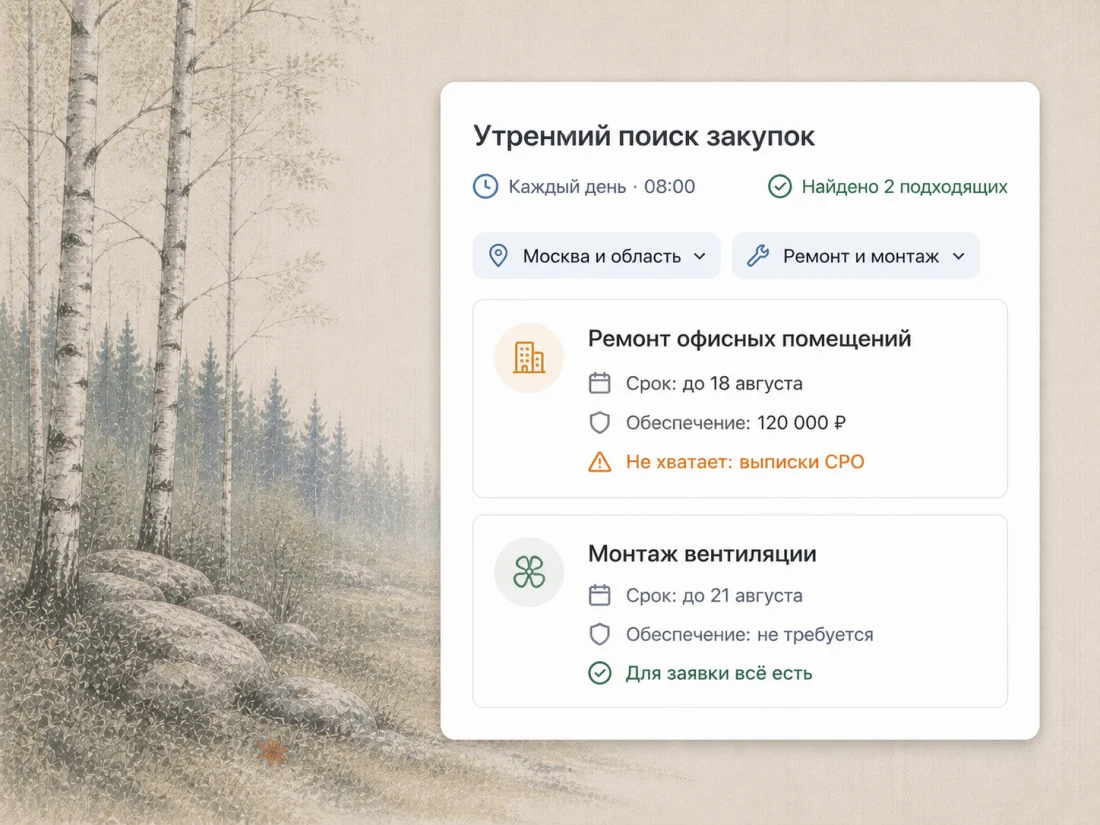
Task: Expand the chevron on Москва и область
Action: tap(699, 256)
